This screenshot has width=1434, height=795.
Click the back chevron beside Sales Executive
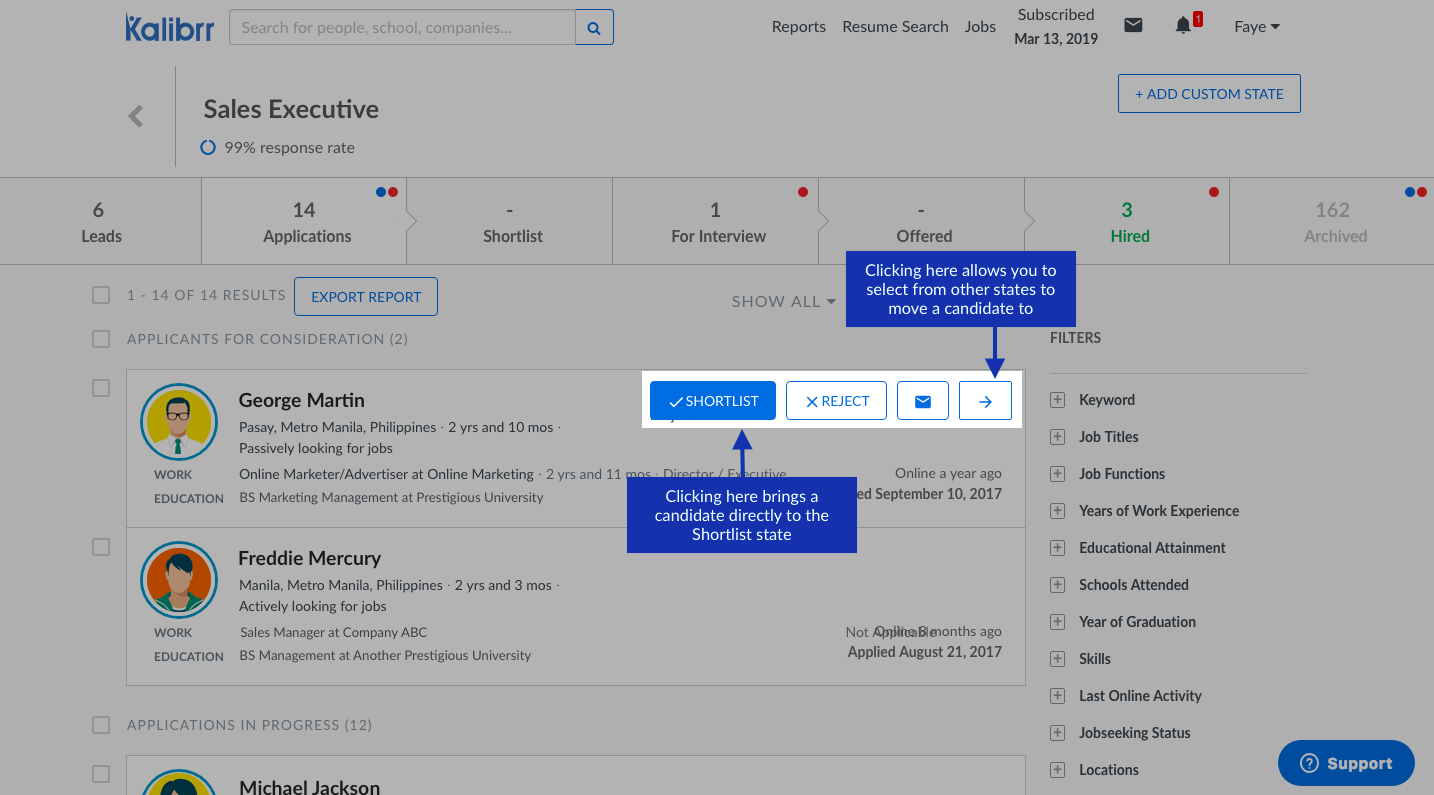click(x=136, y=117)
